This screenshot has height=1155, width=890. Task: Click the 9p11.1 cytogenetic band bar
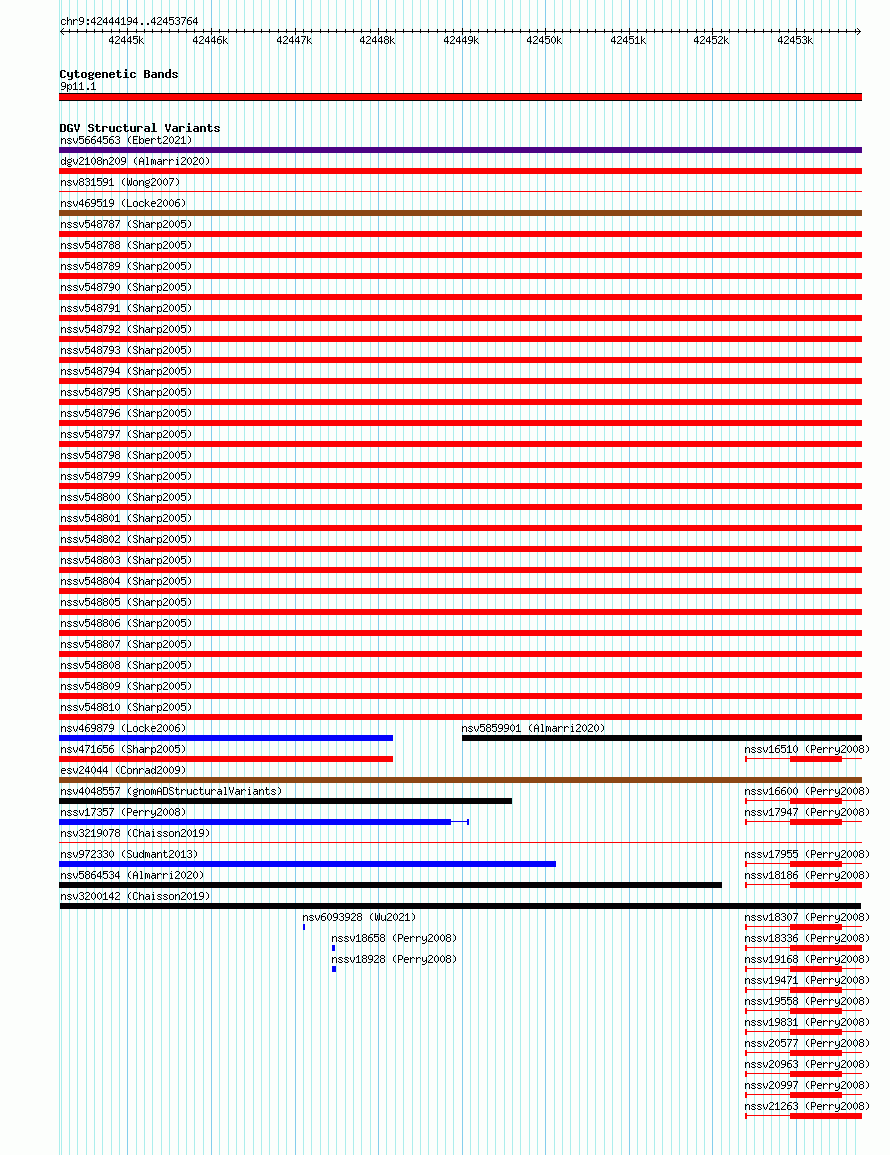point(460,96)
